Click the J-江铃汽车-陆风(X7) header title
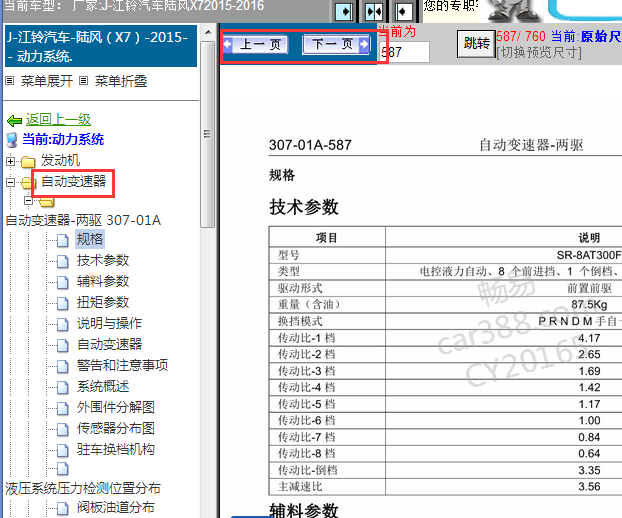Viewport: 622px width, 518px height. point(101,46)
